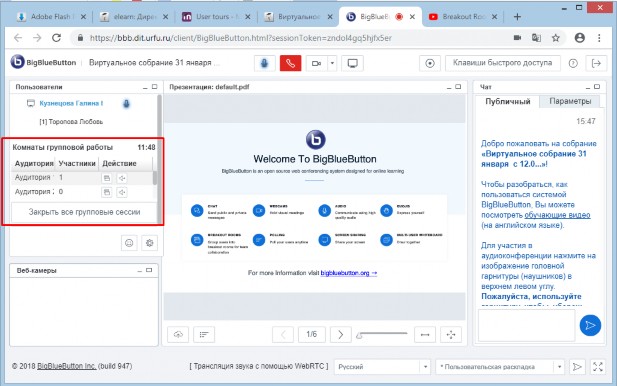The width and height of the screenshot is (617, 386).
Task: Bookmark page with star icon
Action: (x=555, y=38)
